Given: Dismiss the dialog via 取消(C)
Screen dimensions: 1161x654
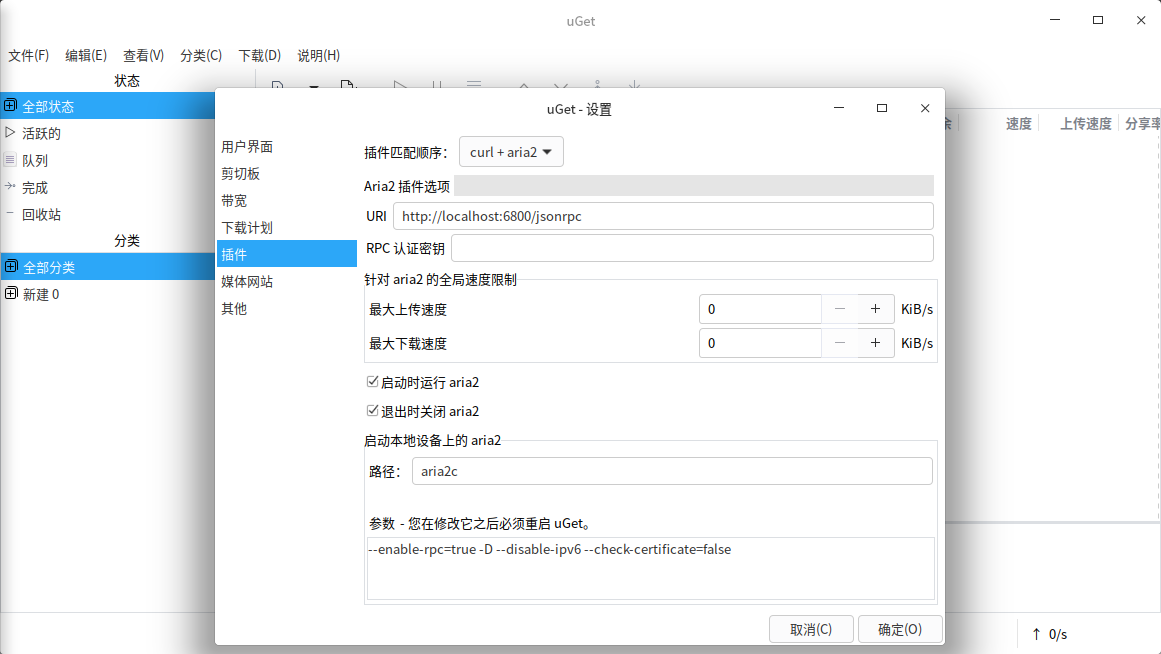Looking at the screenshot, I should [x=811, y=629].
